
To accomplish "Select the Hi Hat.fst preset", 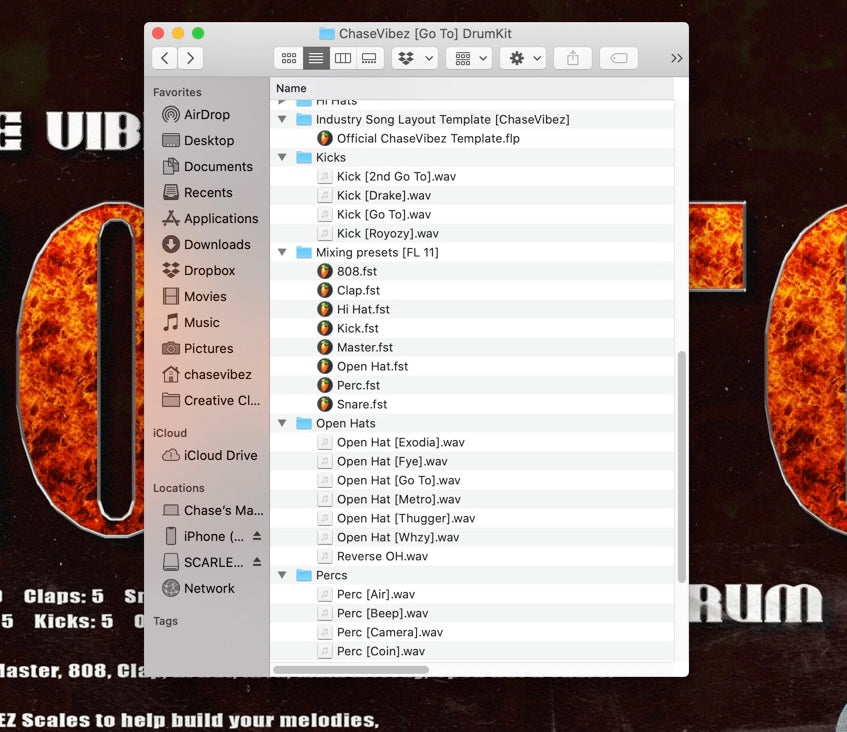I will click(472, 309).
